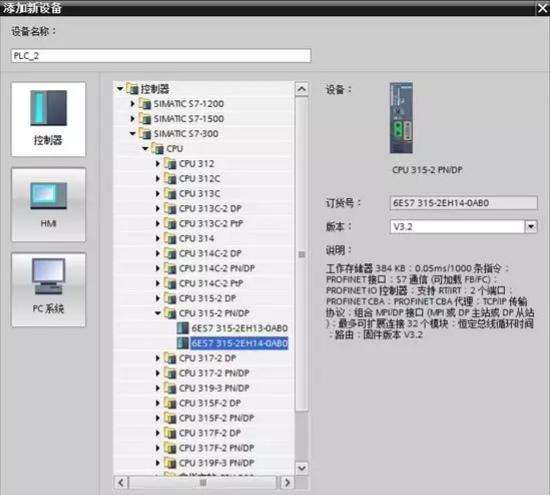This screenshot has width=550, height=495.
Task: Expand the CPU 312C node
Action: (158, 179)
